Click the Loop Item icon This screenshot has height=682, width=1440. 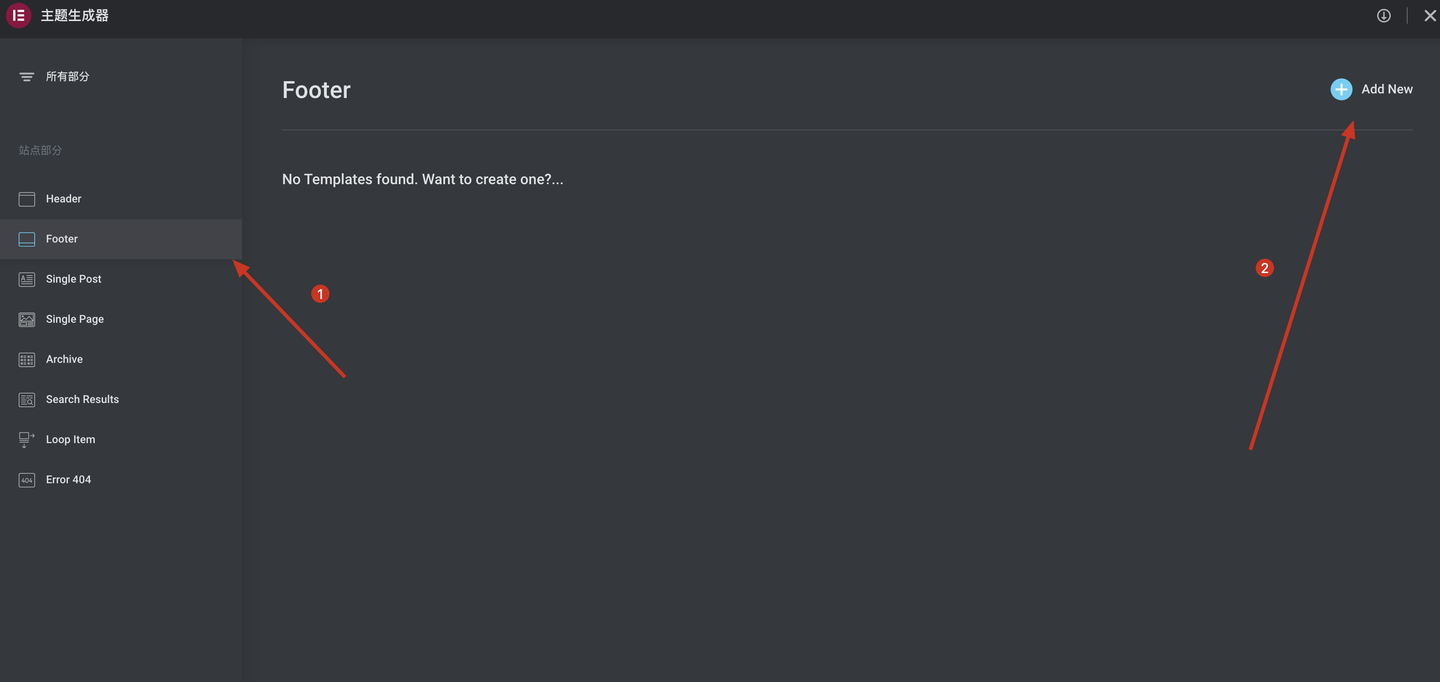click(x=27, y=439)
